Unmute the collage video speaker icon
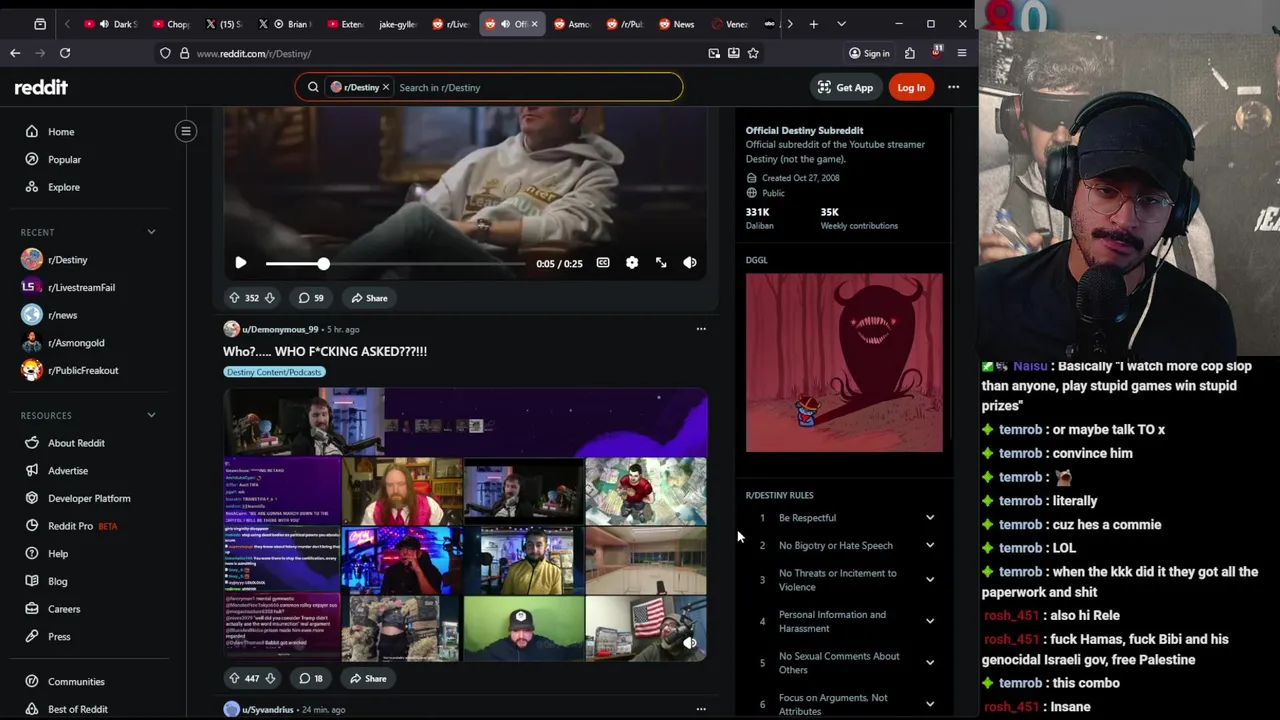This screenshot has height=720, width=1280. (x=689, y=643)
